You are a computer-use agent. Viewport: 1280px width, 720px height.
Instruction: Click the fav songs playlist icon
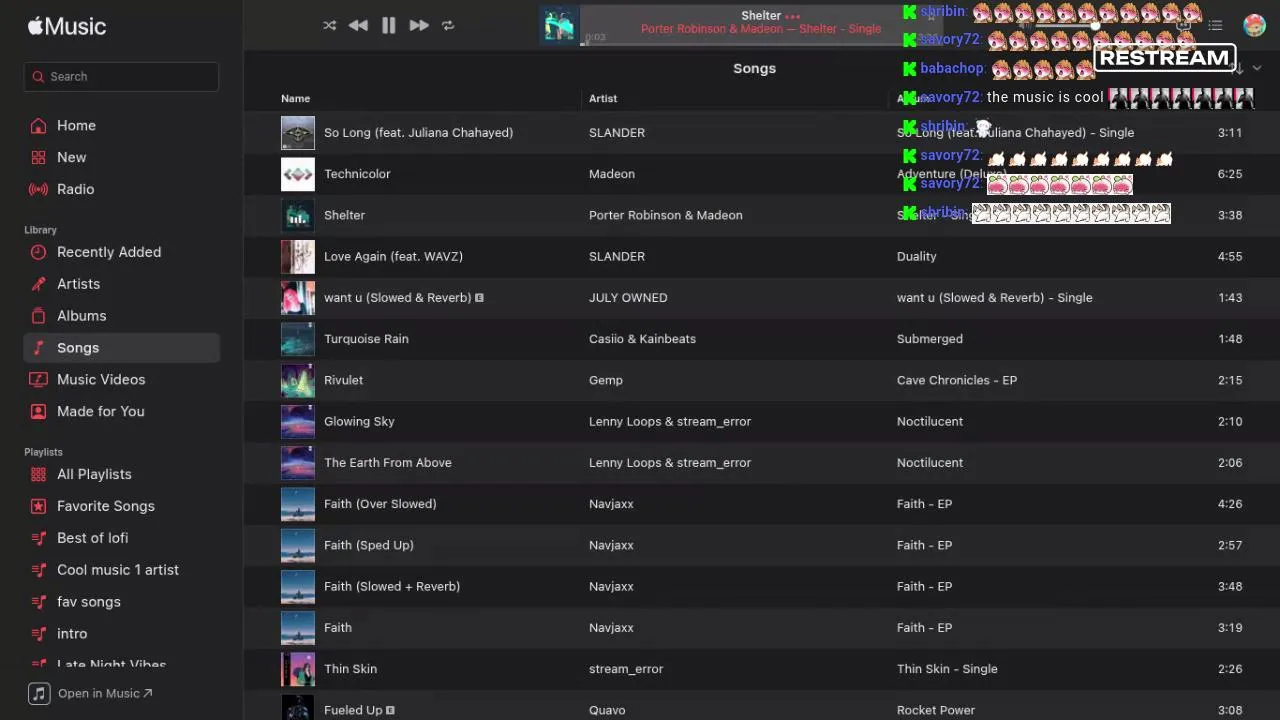point(38,602)
